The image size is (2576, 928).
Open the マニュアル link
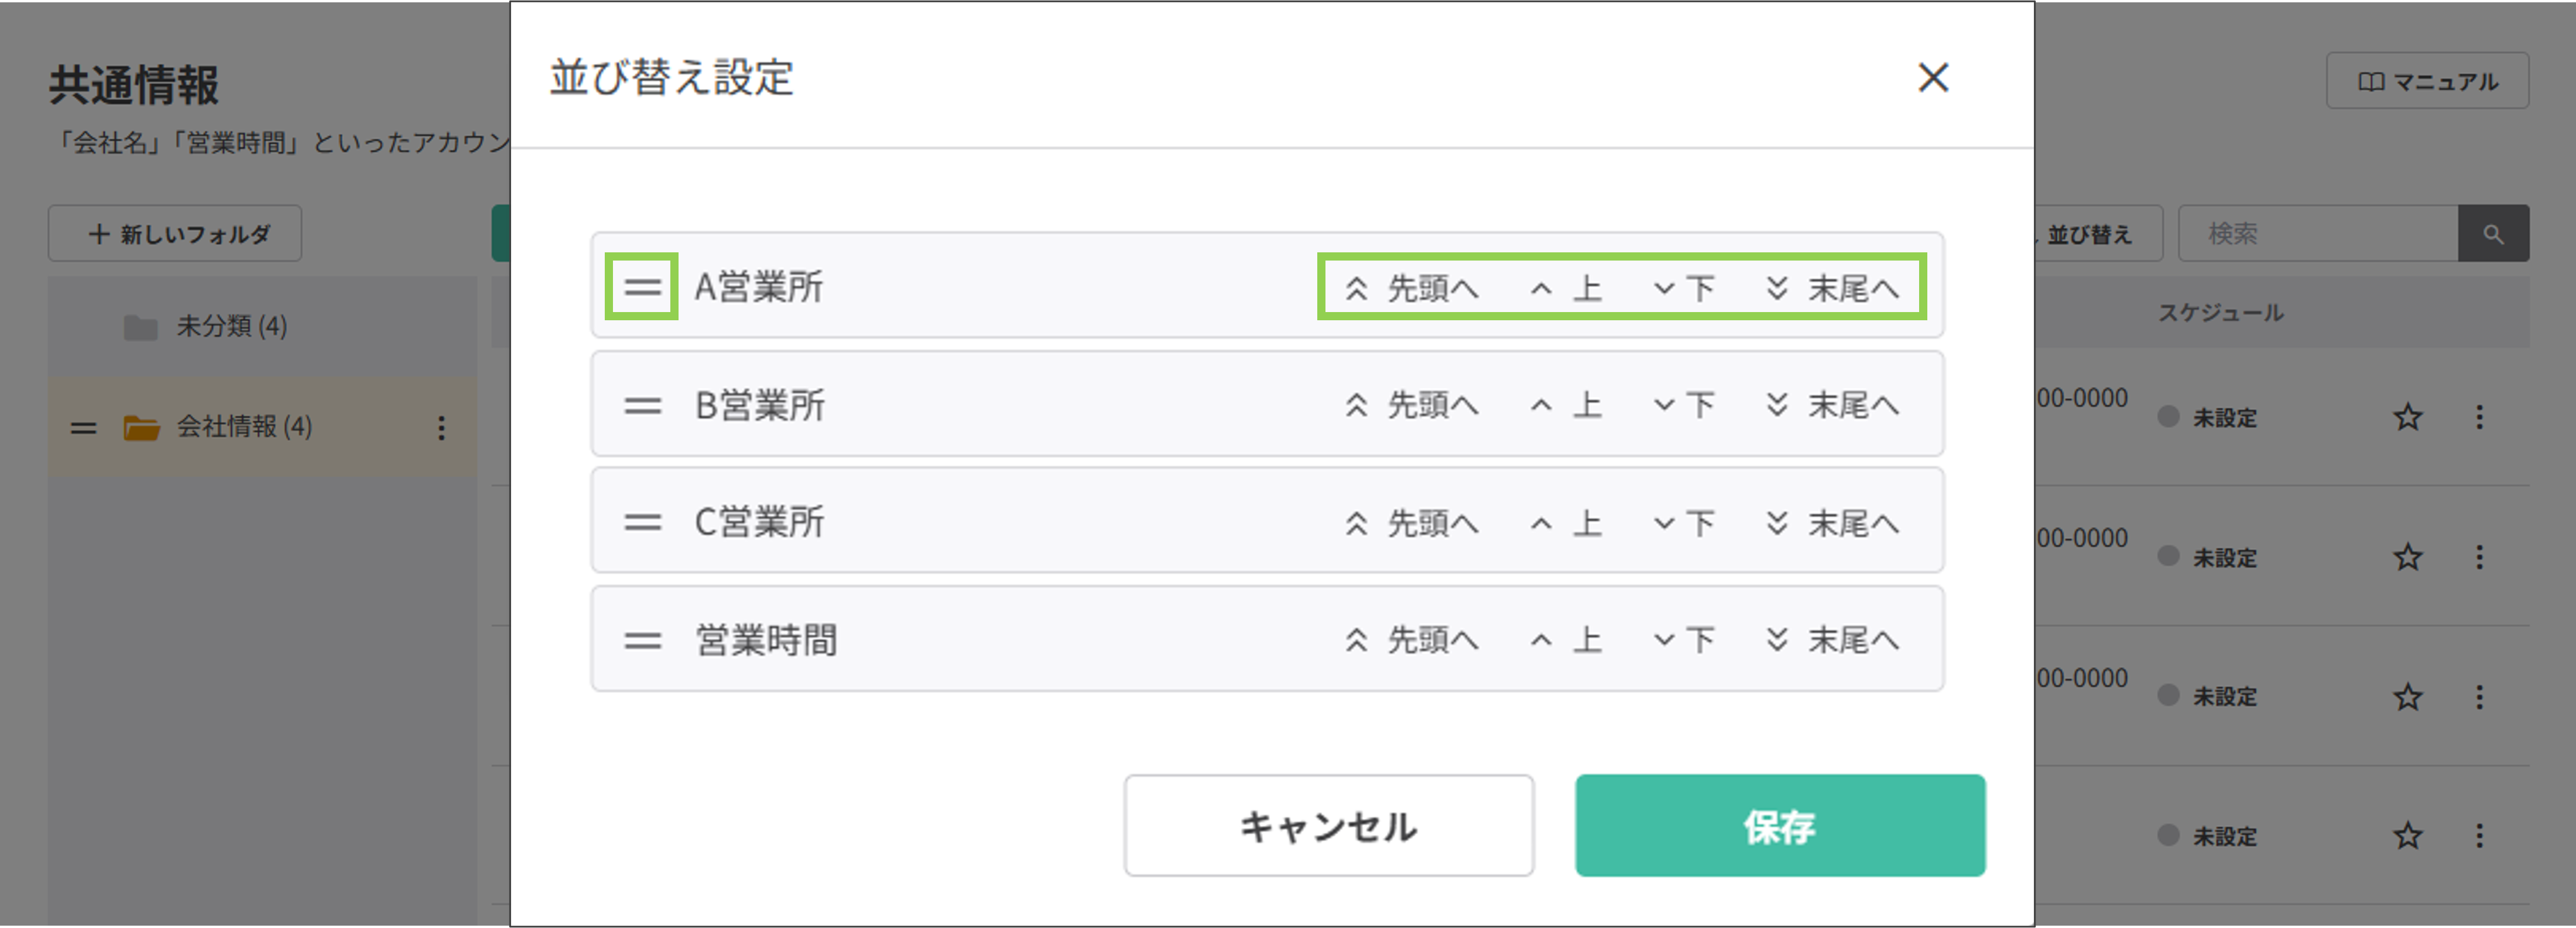point(2428,81)
